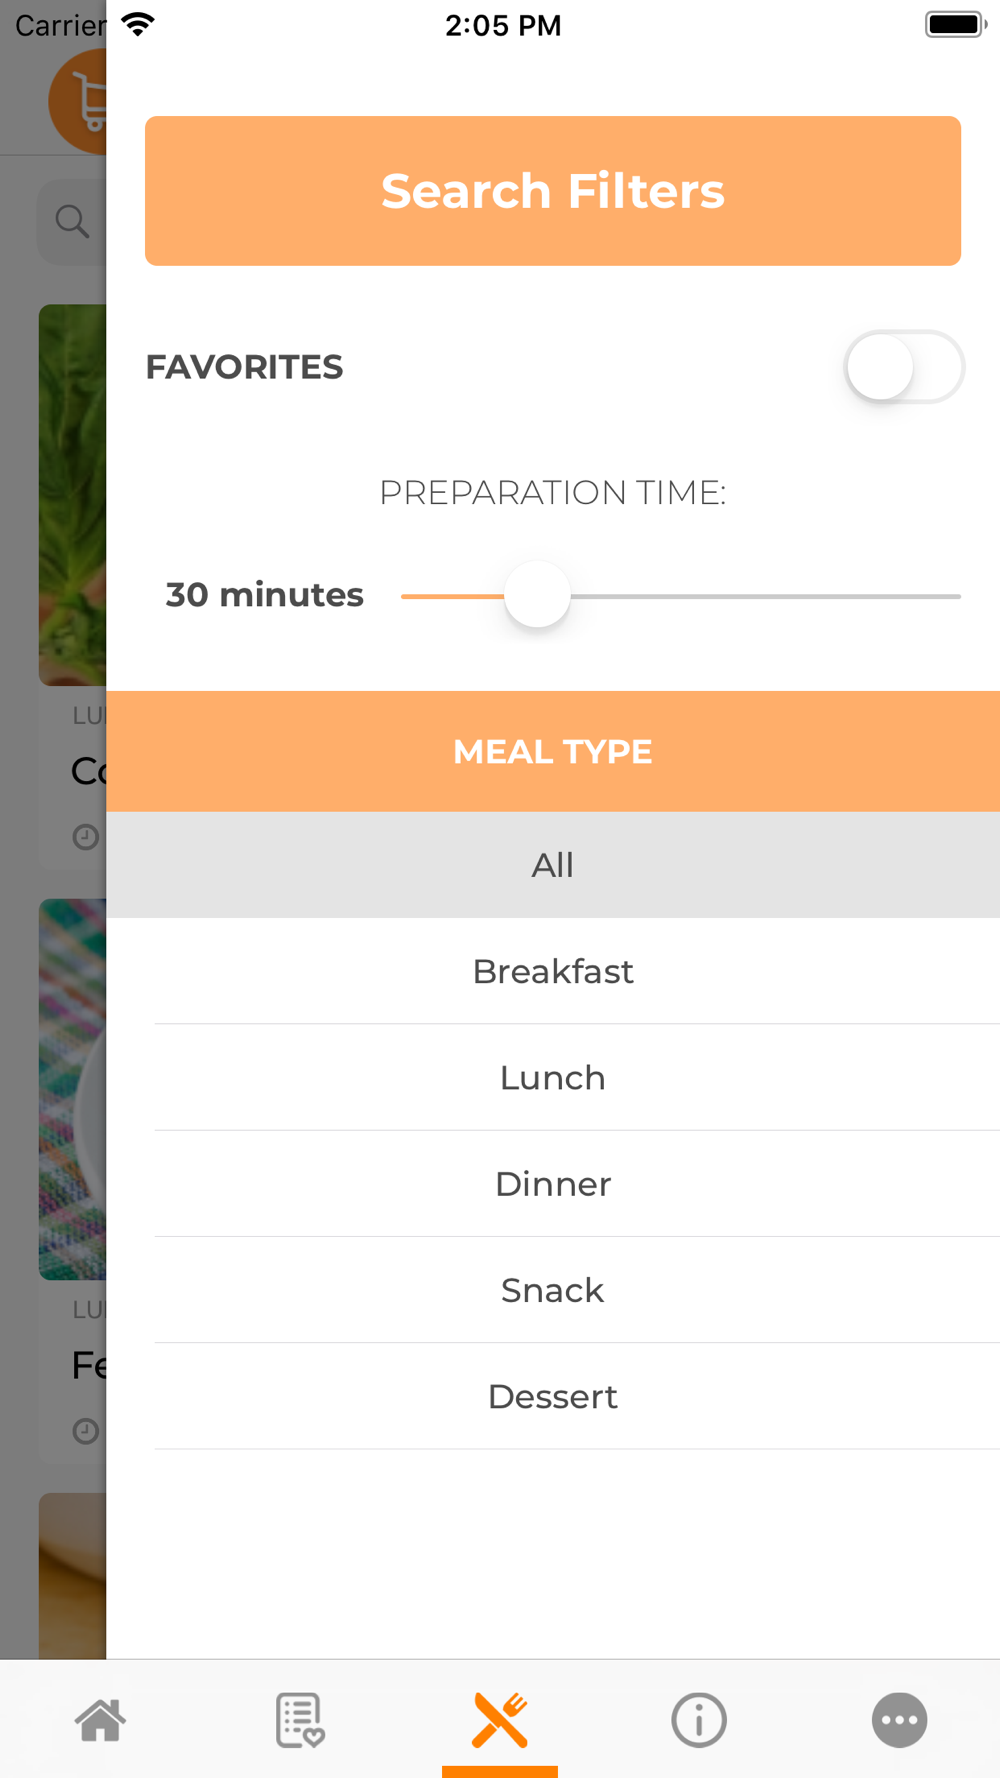Select Dessert meal type
The image size is (1000, 1778).
tap(553, 1396)
